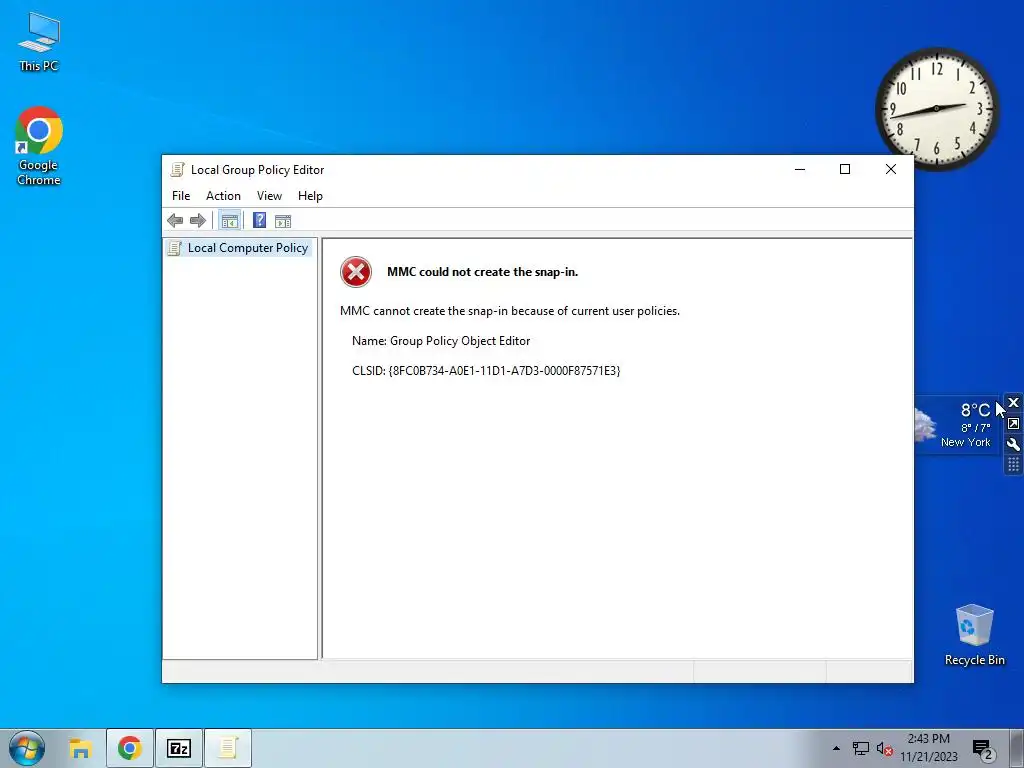This screenshot has height=768, width=1024.
Task: Close the weather gadget
Action: 1014,402
